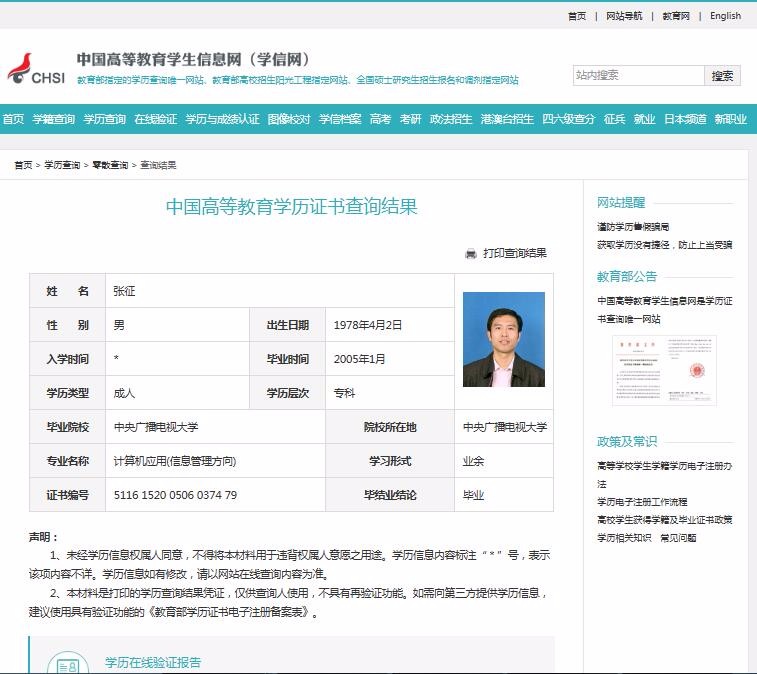Open 谨防学历售假骗局 notice link
Viewport: 757px width, 674px height.
pos(633,227)
